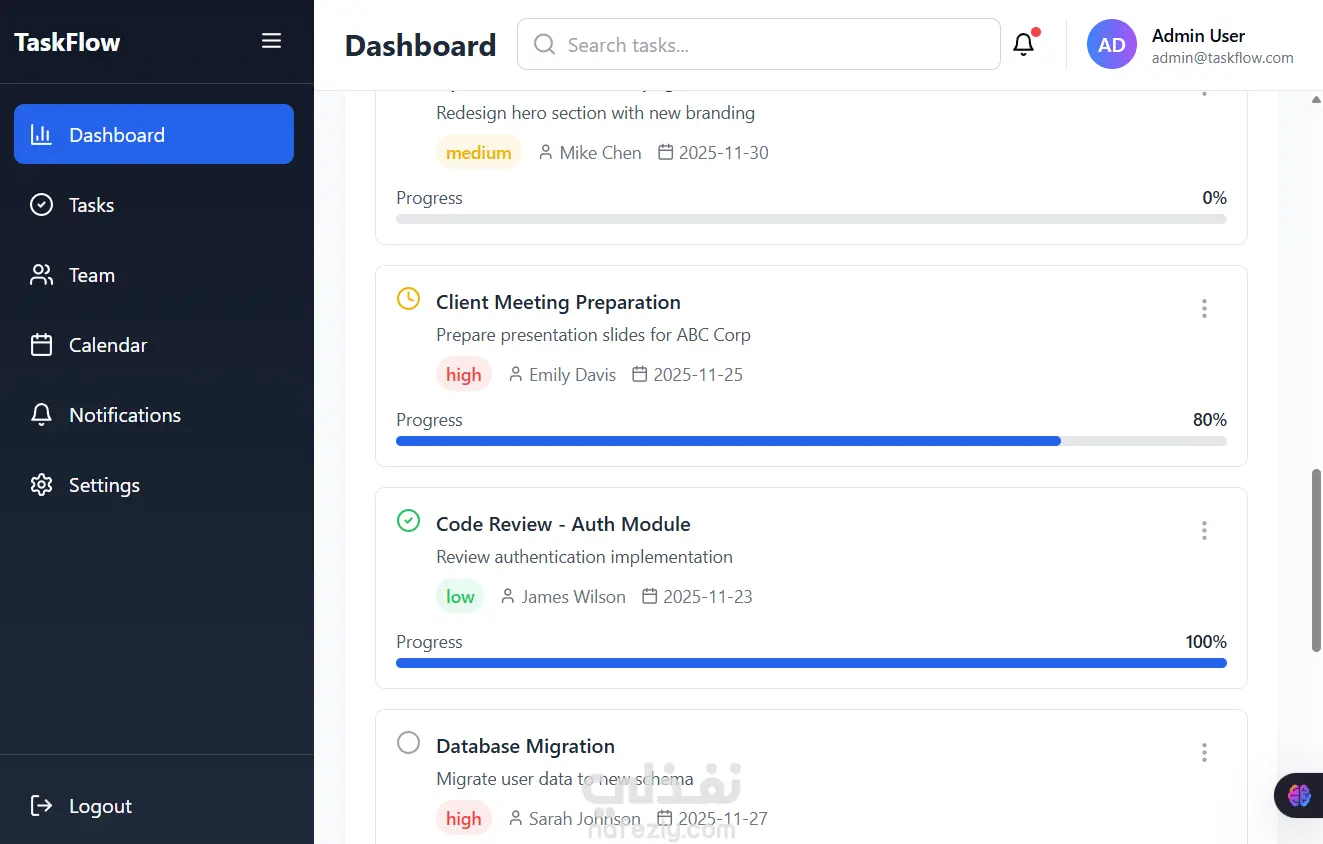Open the Client Meeting Preparation task title
Viewport: 1323px width, 844px height.
click(558, 302)
